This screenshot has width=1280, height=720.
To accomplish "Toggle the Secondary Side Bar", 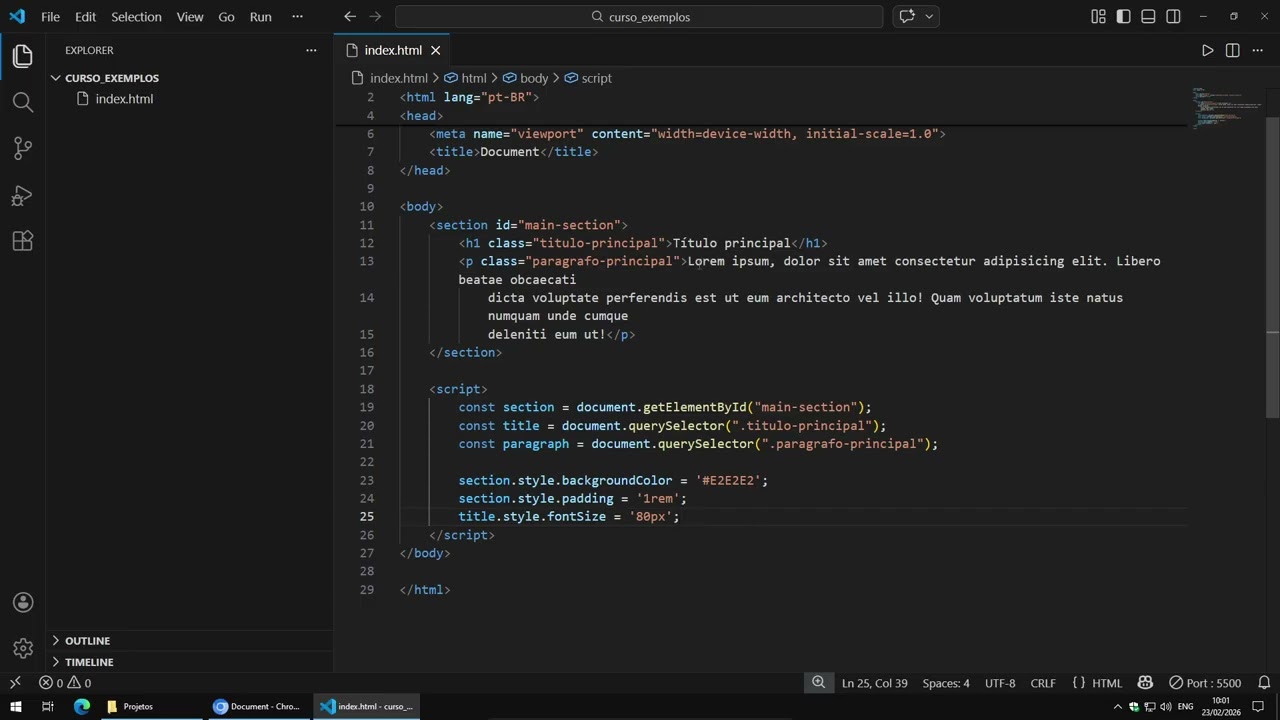I will click(x=1173, y=16).
